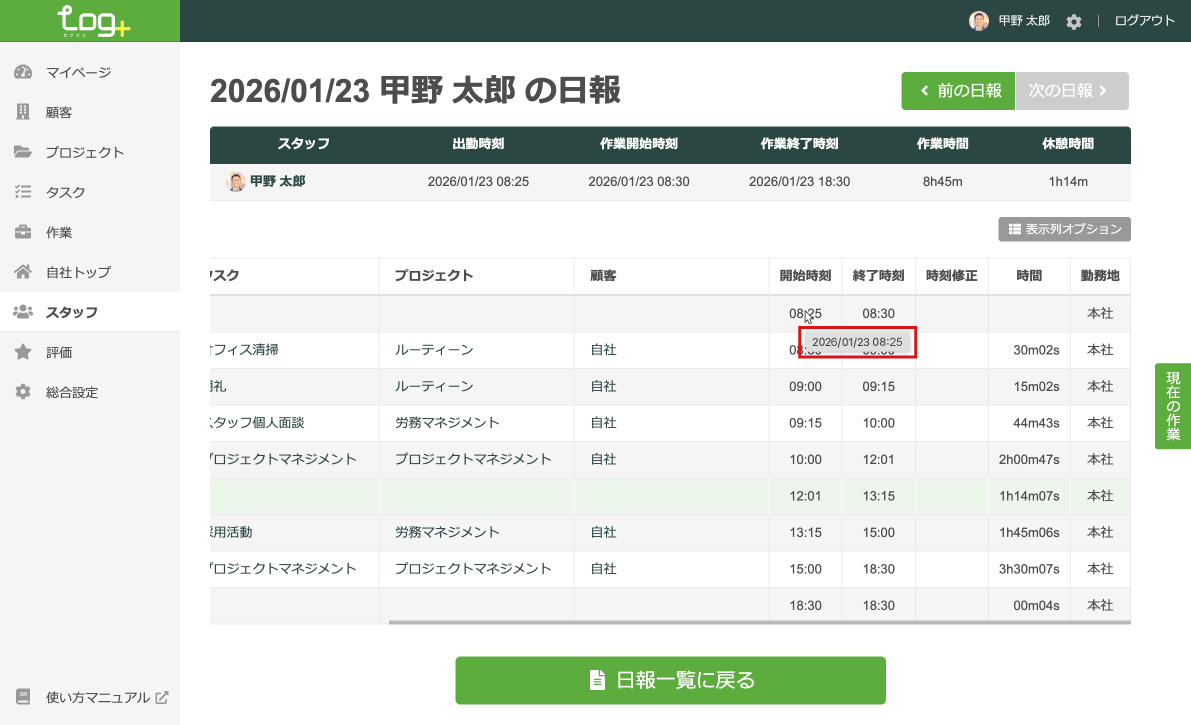The image size is (1191, 725).
Task: Click the 開始時刻 column header
Action: pyautogui.click(x=805, y=276)
